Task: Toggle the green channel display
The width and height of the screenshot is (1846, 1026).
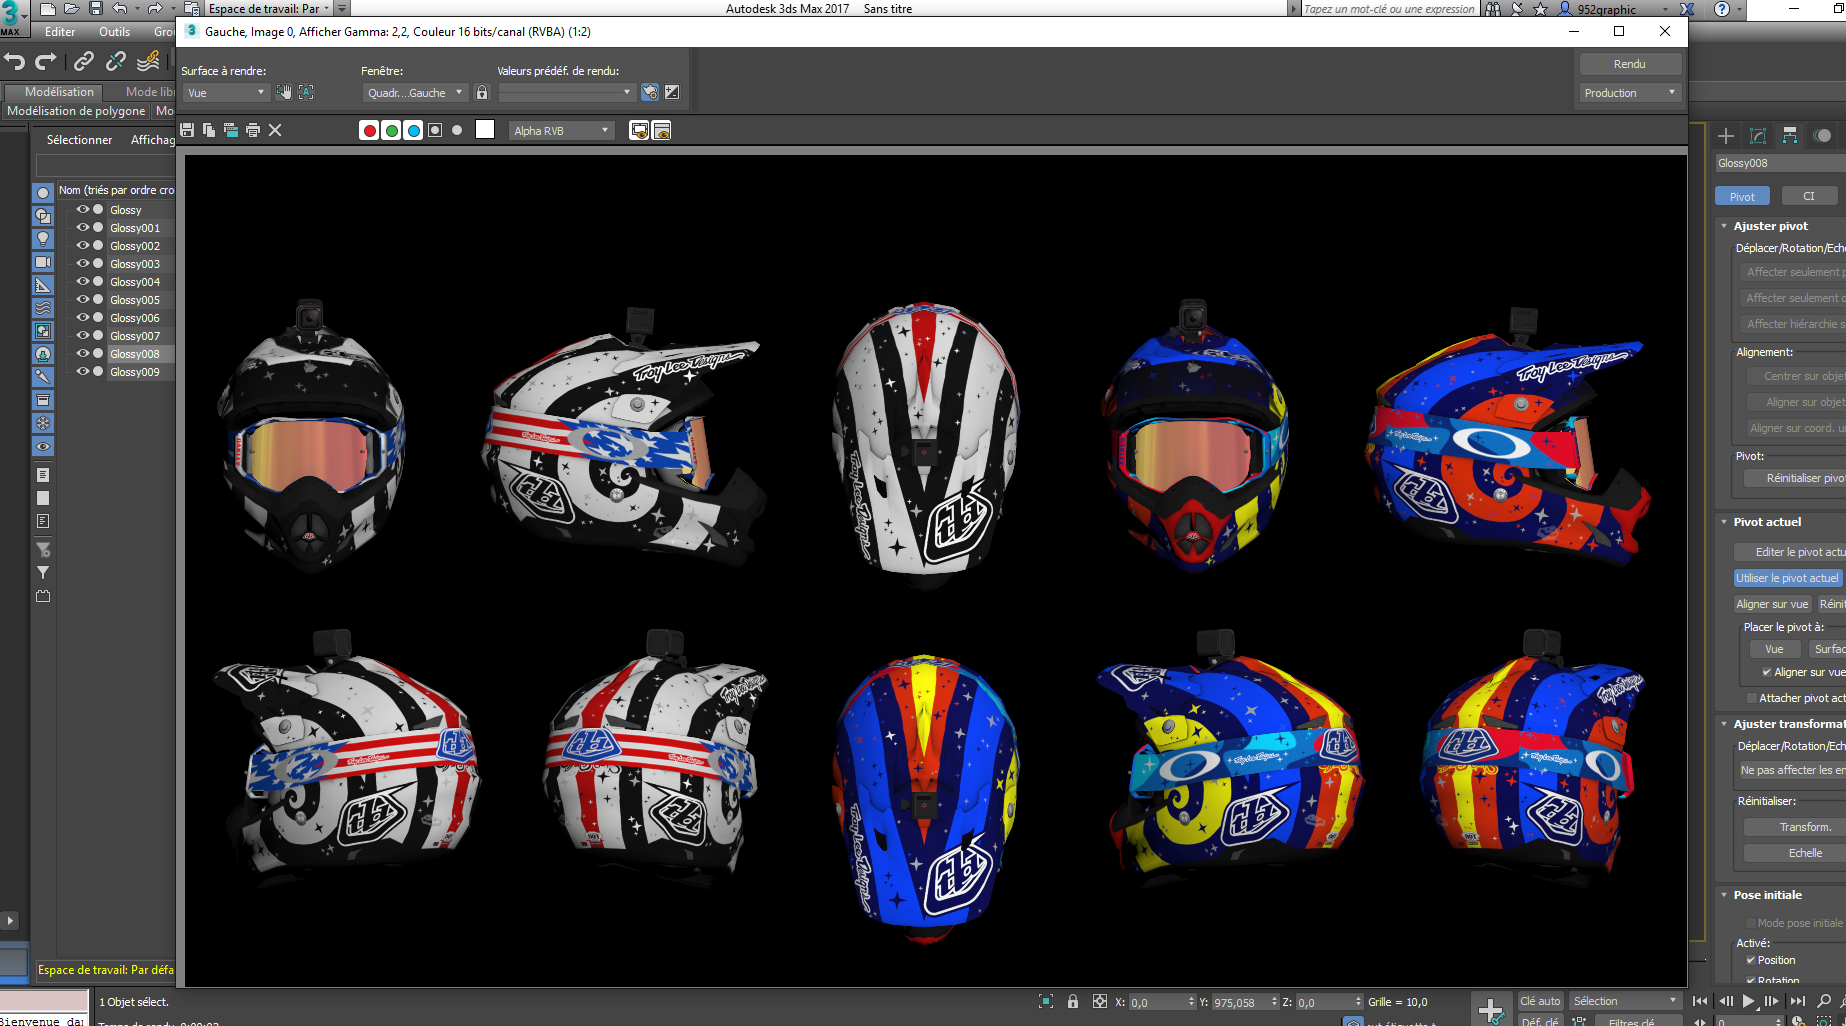Action: (391, 130)
